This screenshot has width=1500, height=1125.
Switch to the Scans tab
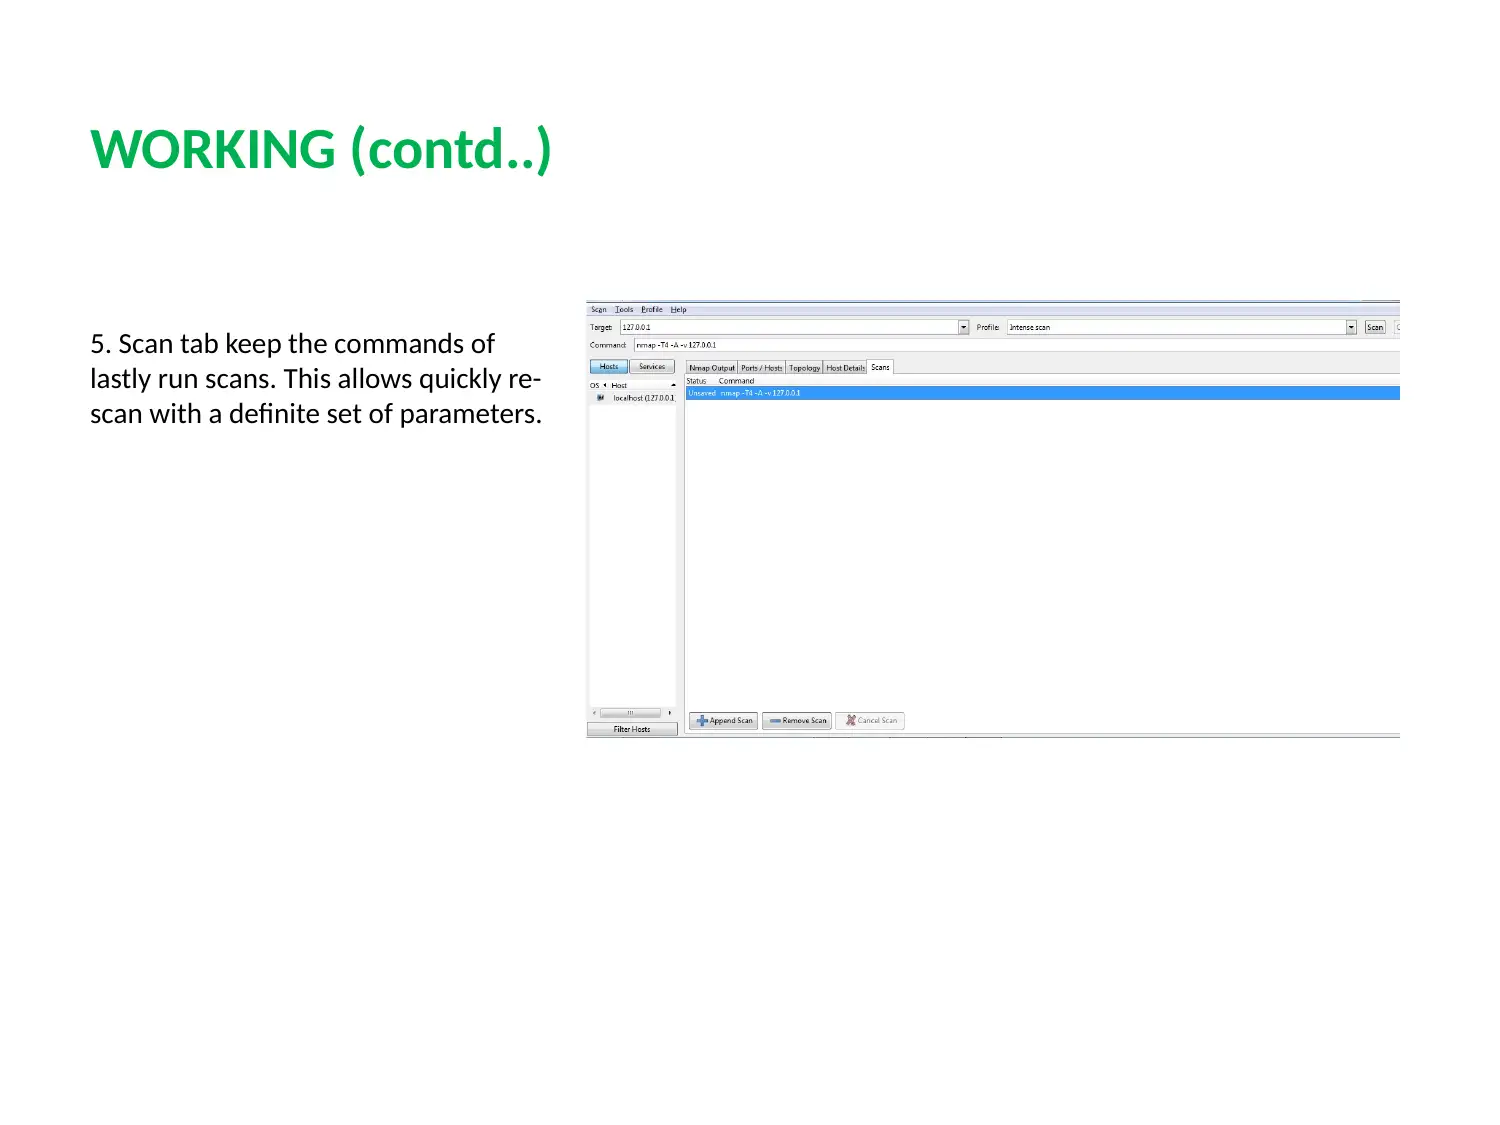[880, 367]
